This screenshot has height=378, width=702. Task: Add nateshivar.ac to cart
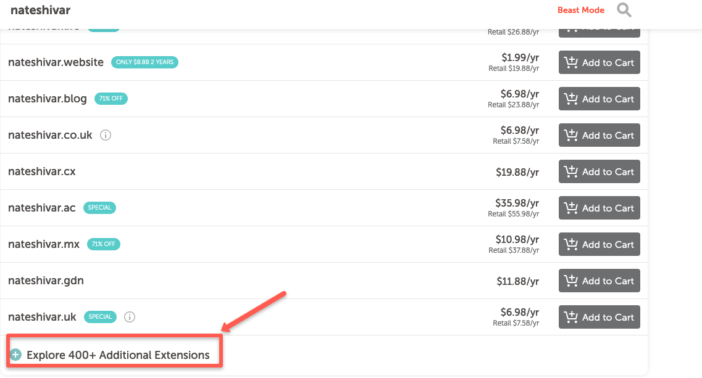tap(599, 208)
